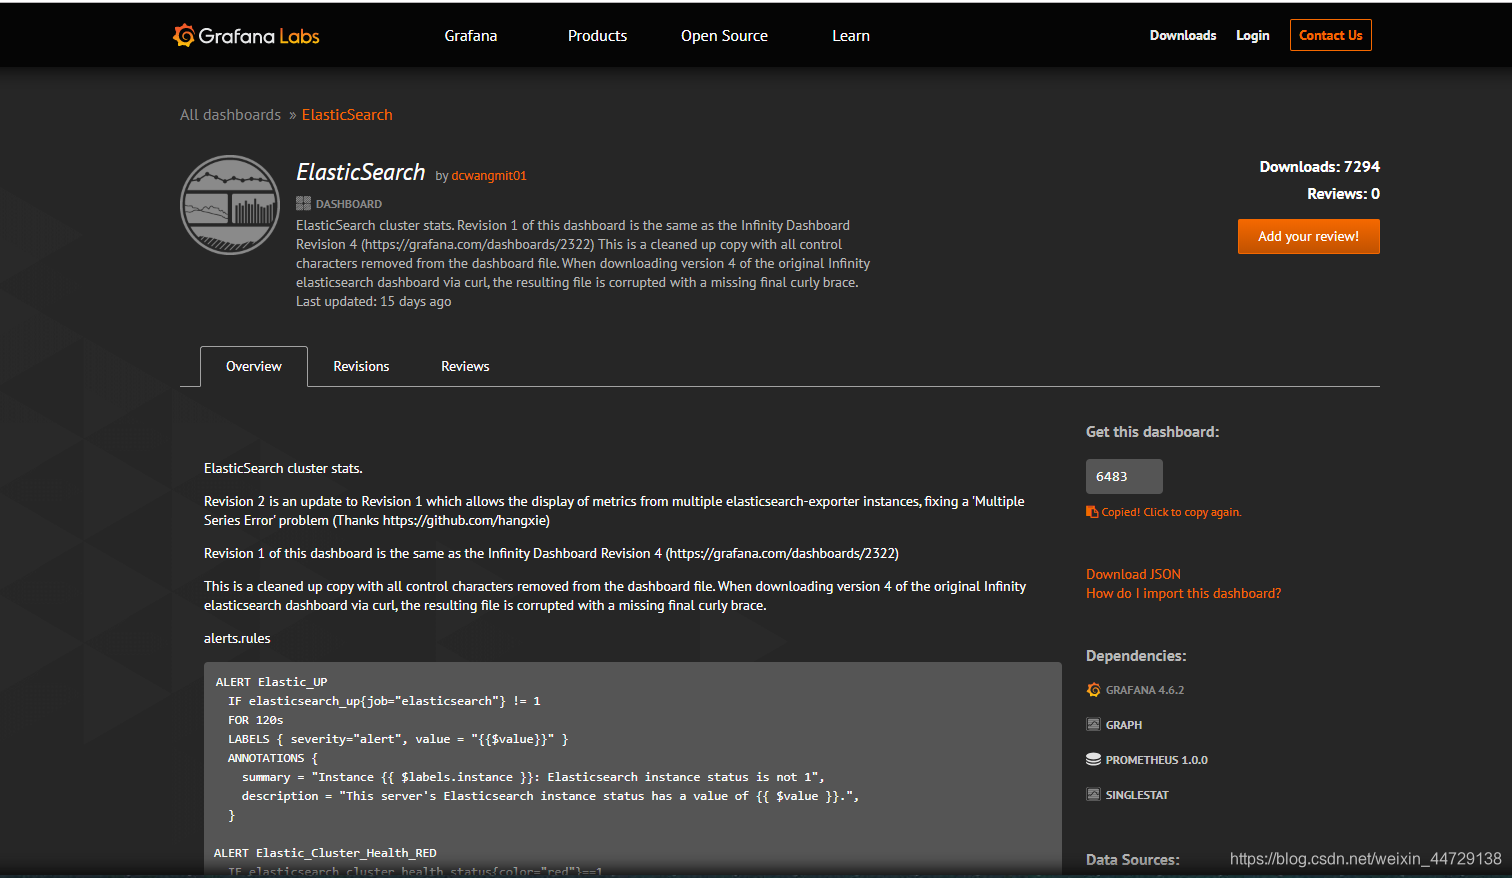Screen dimensions: 1512x878
Task: Open the Learn menu
Action: point(851,36)
